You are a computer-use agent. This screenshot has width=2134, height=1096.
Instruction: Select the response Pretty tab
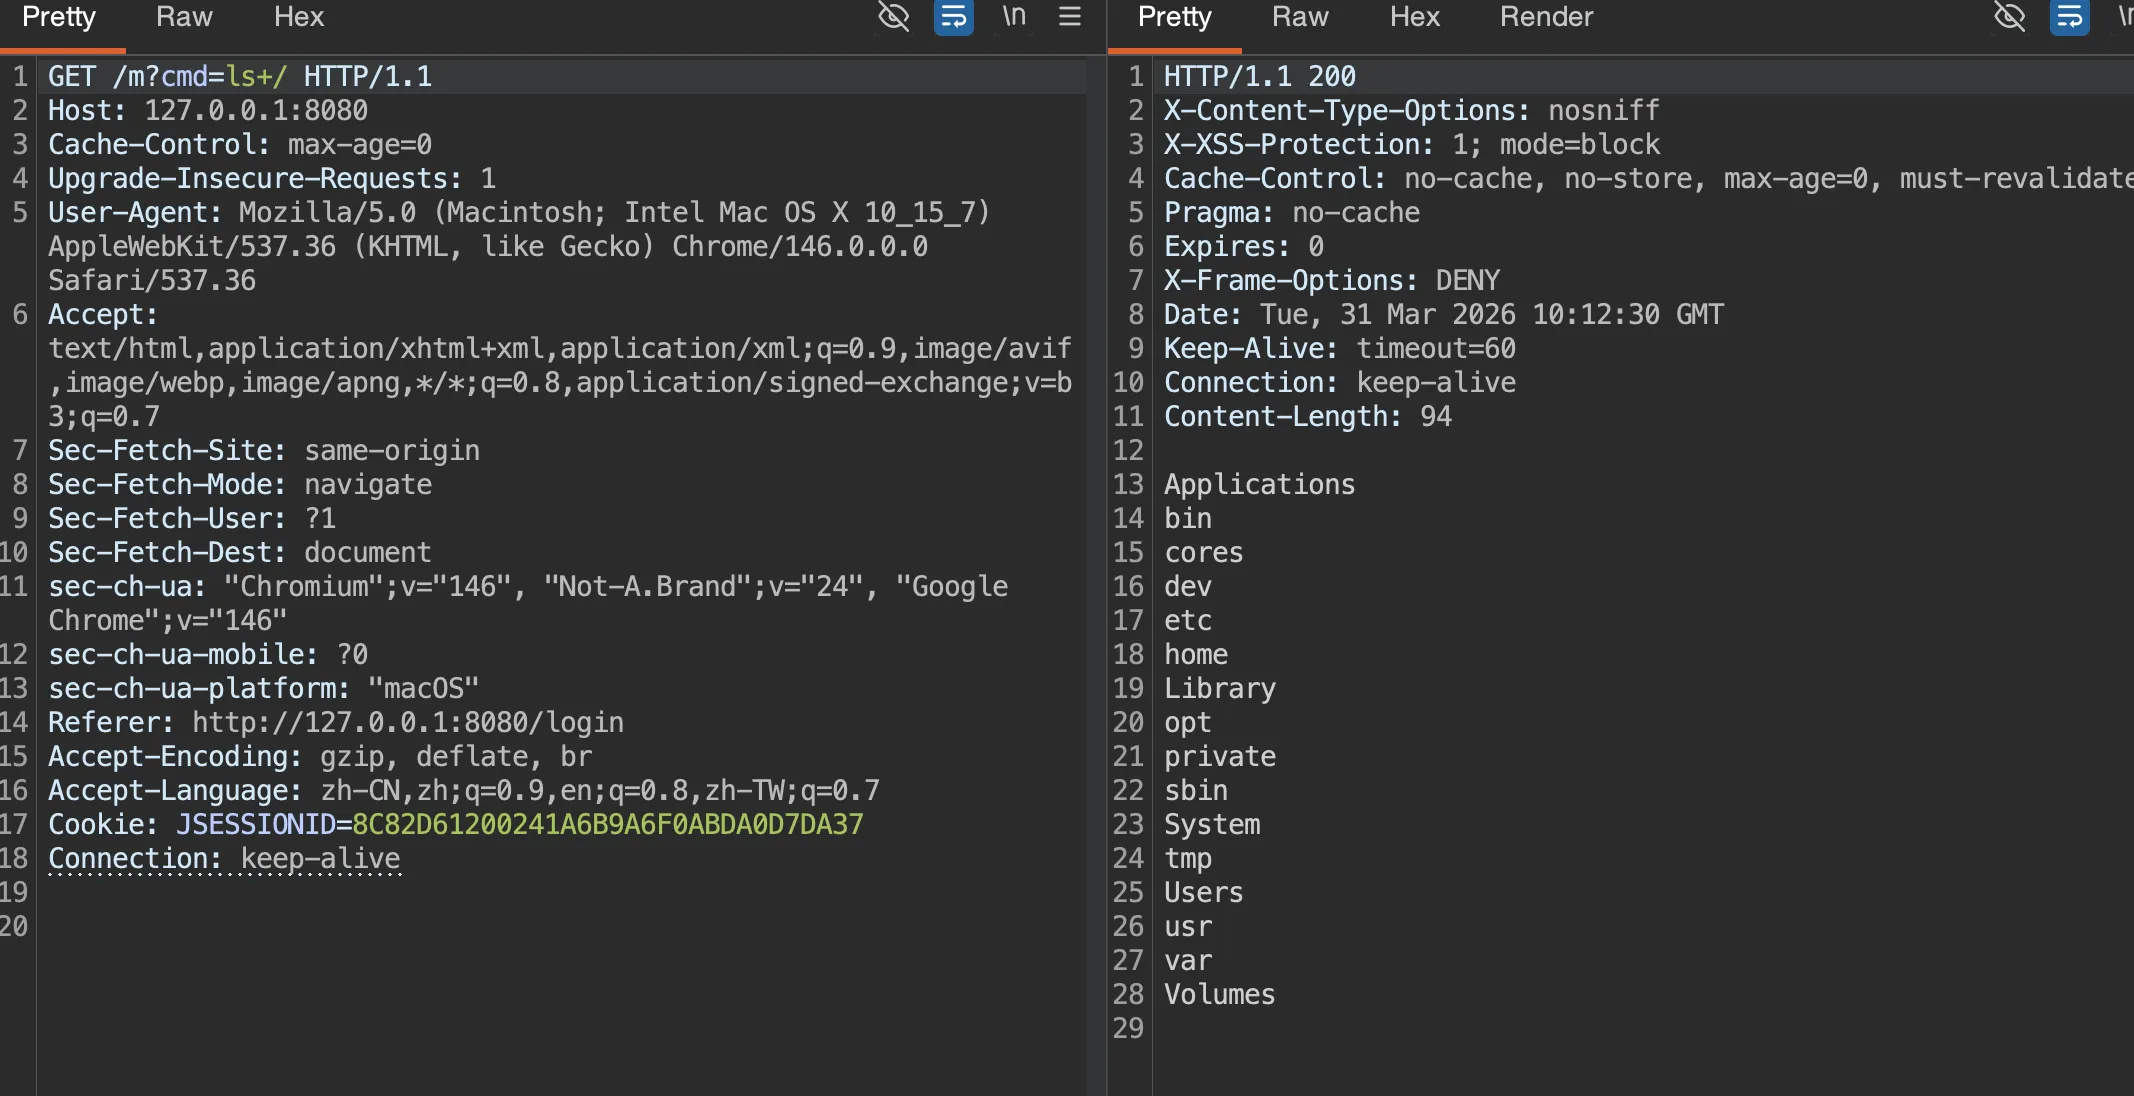[1175, 17]
